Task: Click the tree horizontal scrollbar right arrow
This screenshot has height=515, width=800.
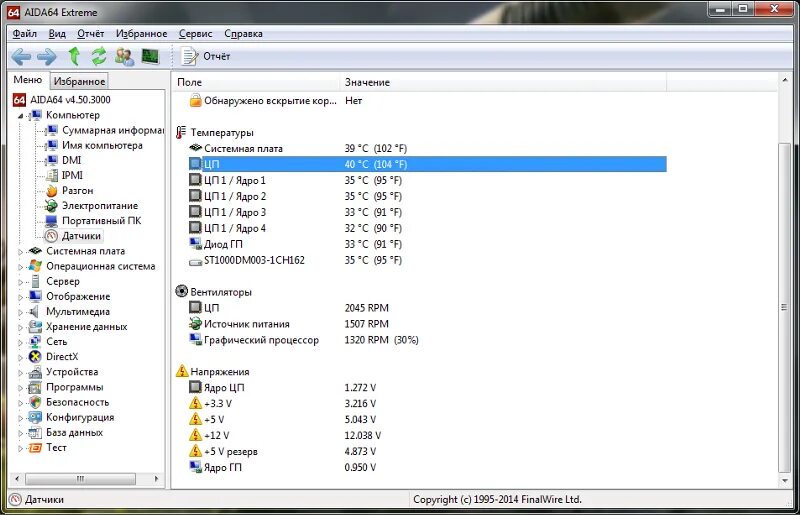Action: 156,479
